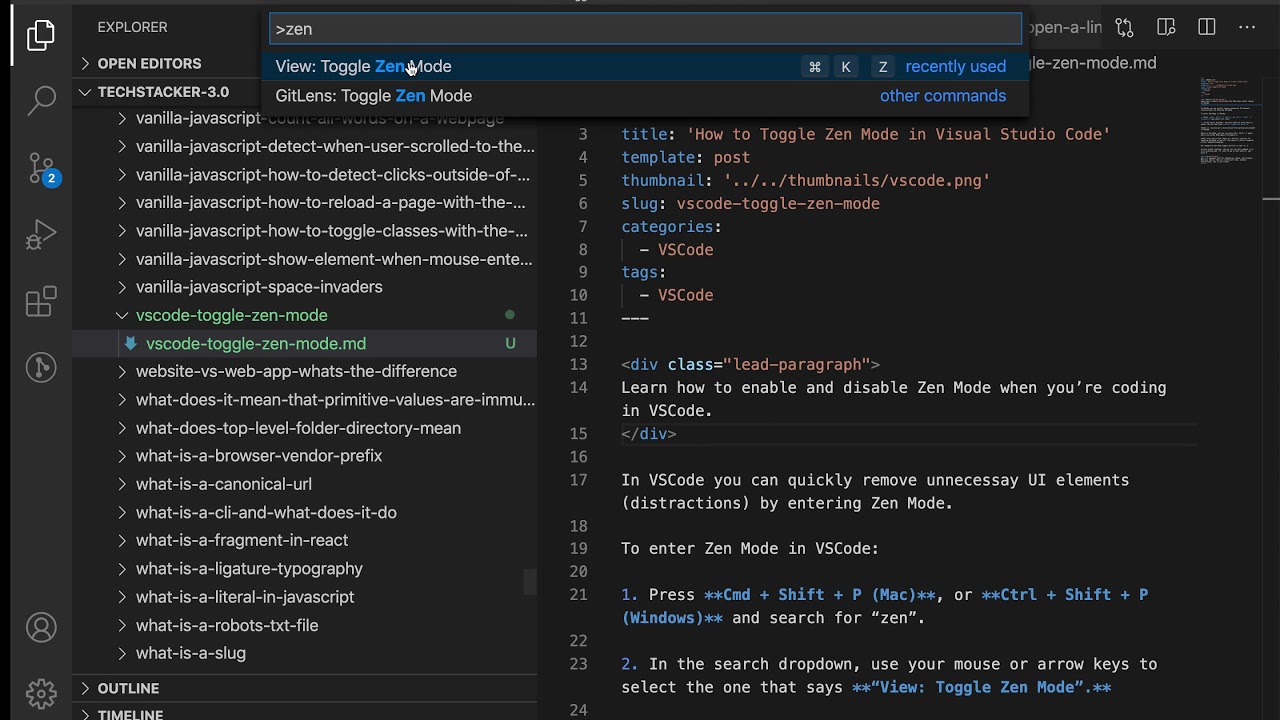Viewport: 1280px width, 720px height.
Task: Open the GitLens view icon
Action: [41, 368]
